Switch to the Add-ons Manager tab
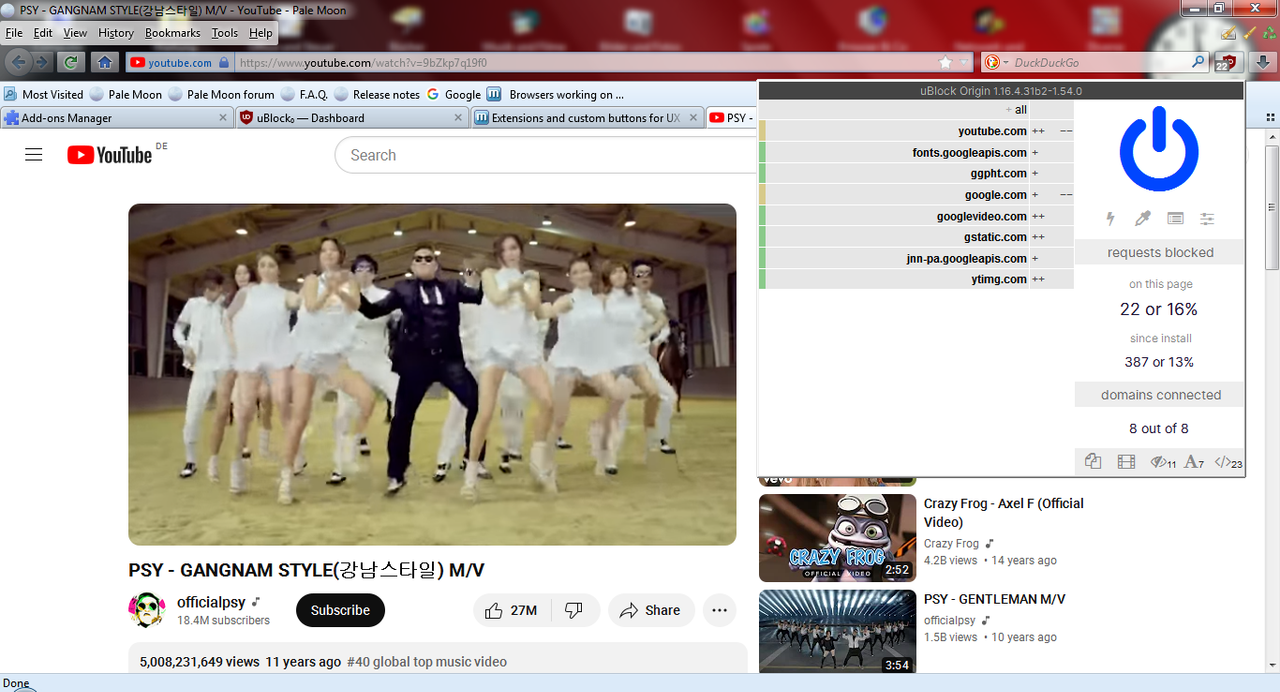 116,118
